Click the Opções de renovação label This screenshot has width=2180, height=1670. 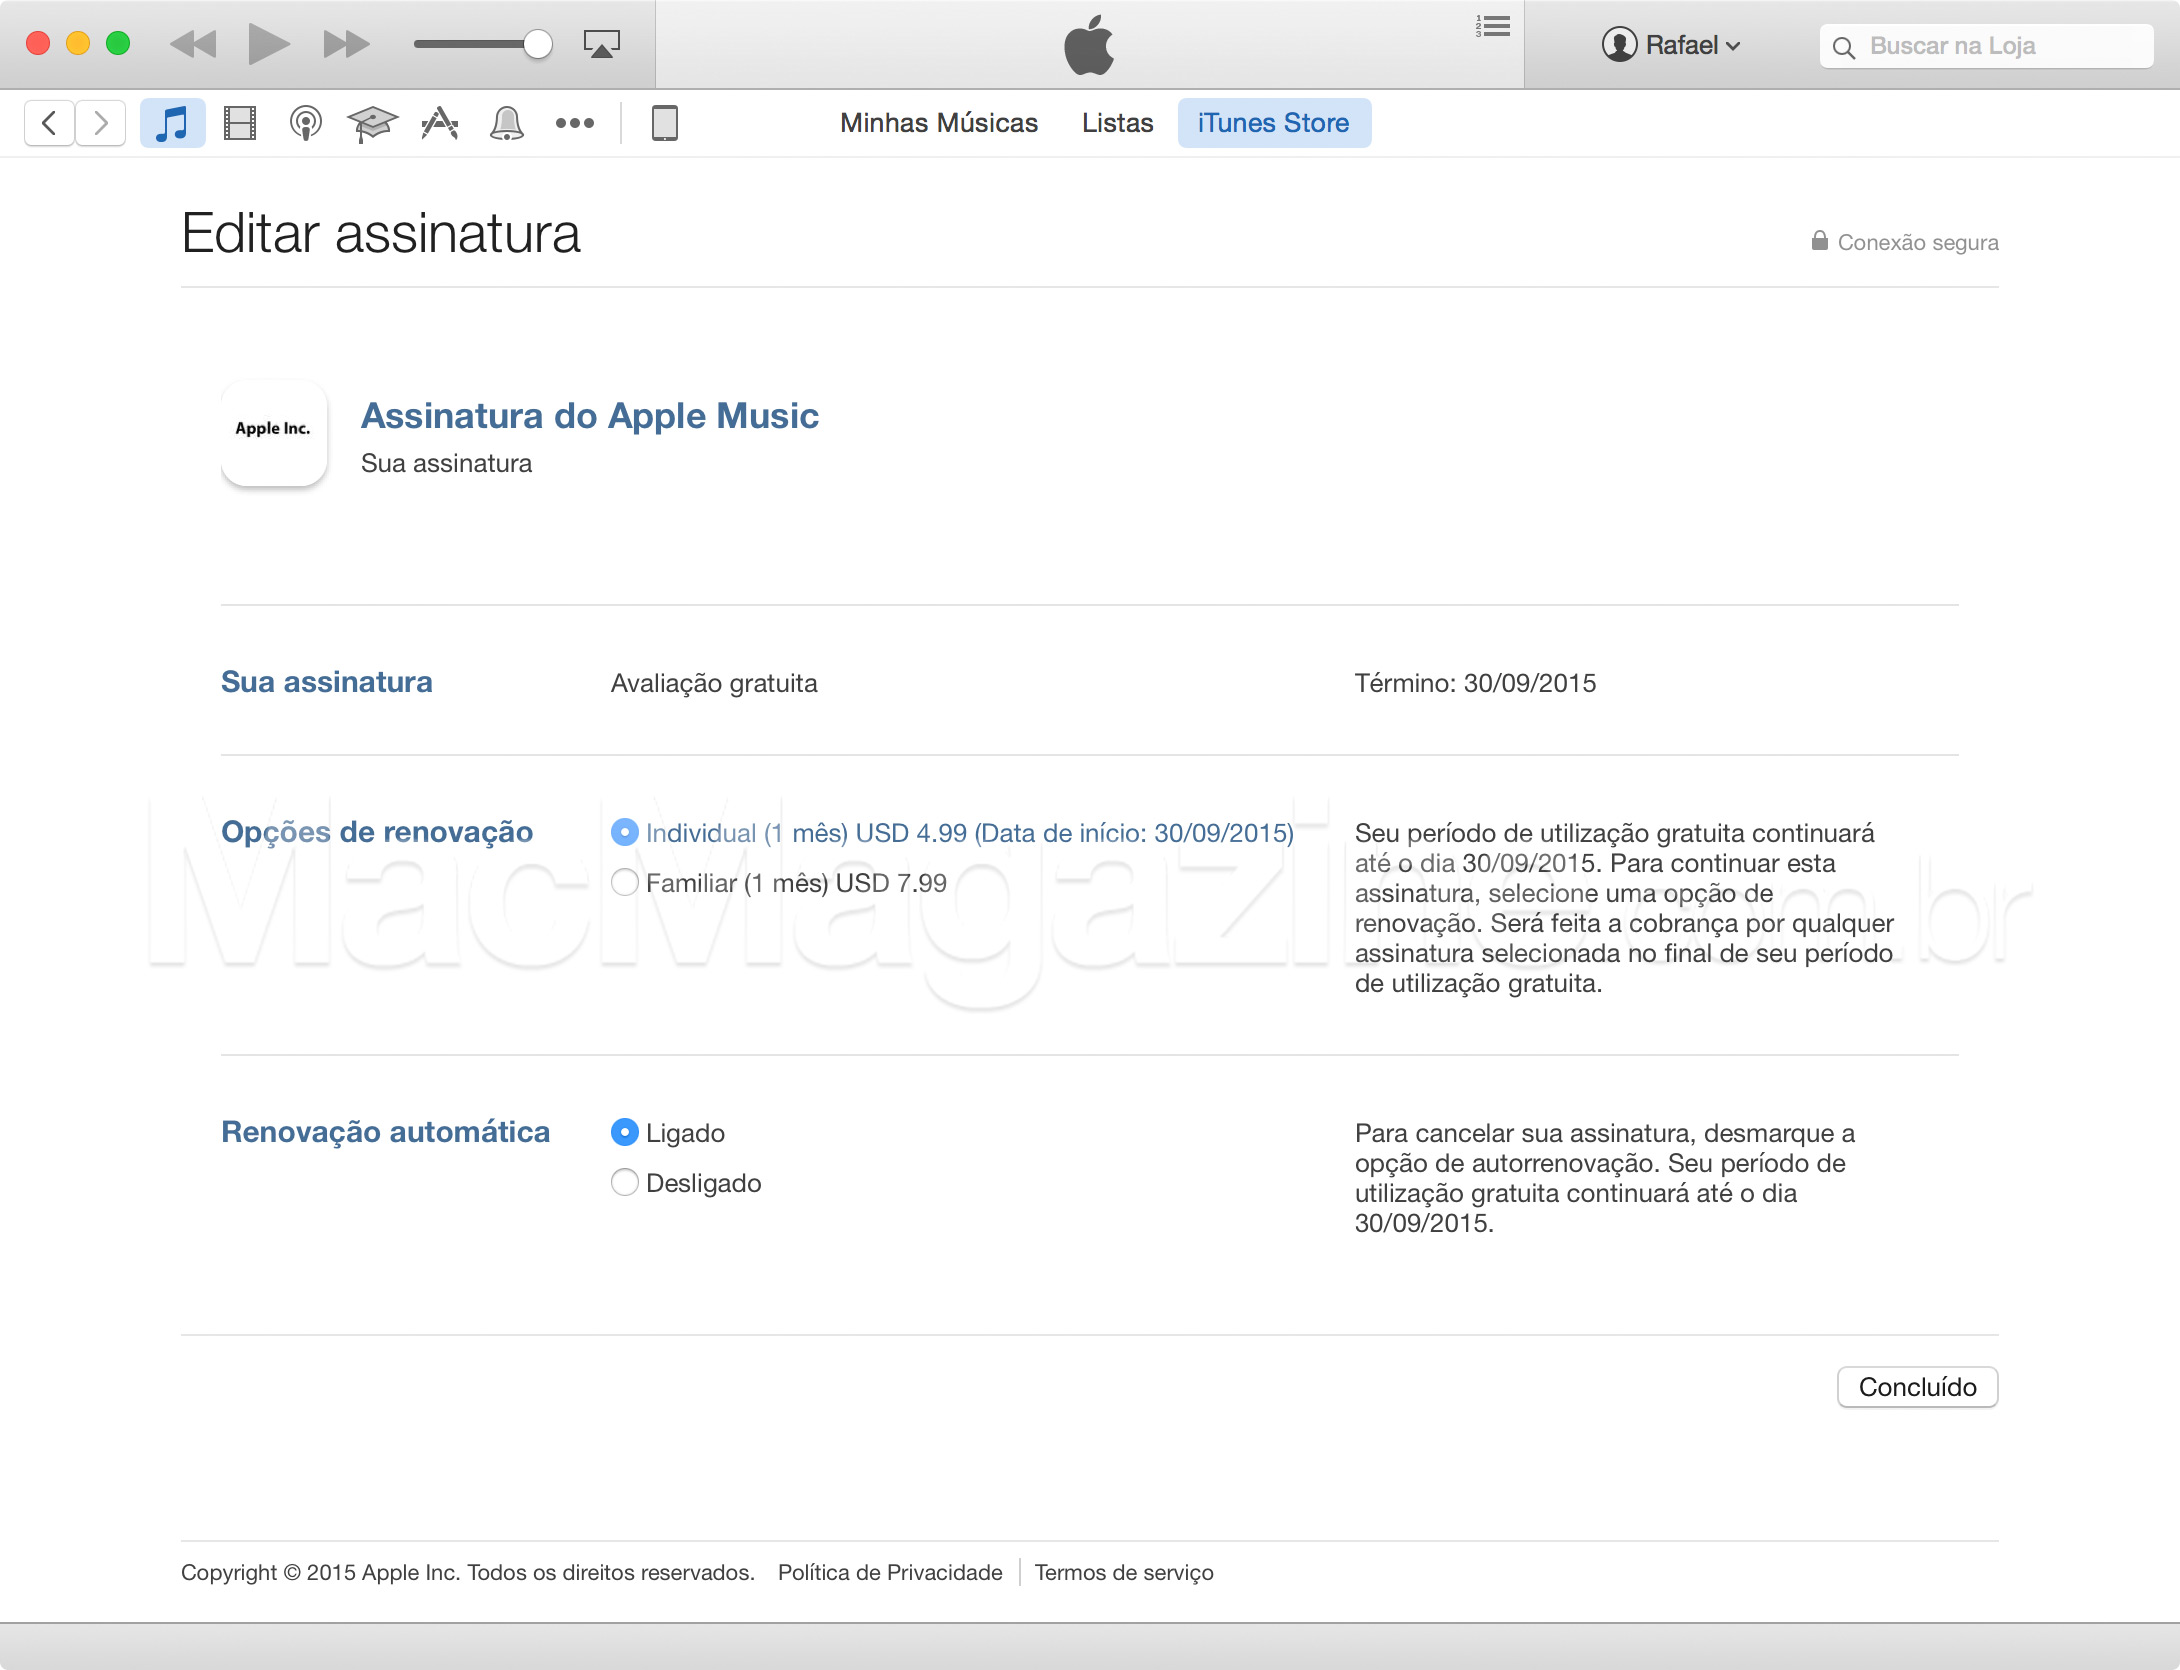tap(377, 832)
